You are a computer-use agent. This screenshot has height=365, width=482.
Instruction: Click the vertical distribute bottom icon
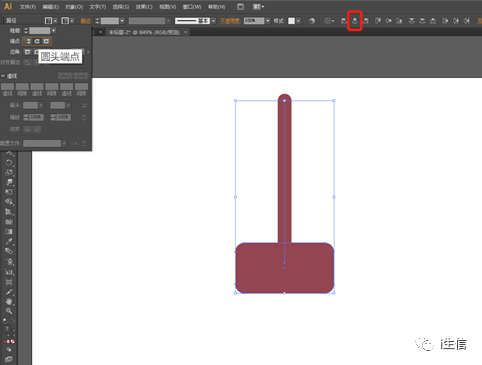pyautogui.click(x=433, y=21)
